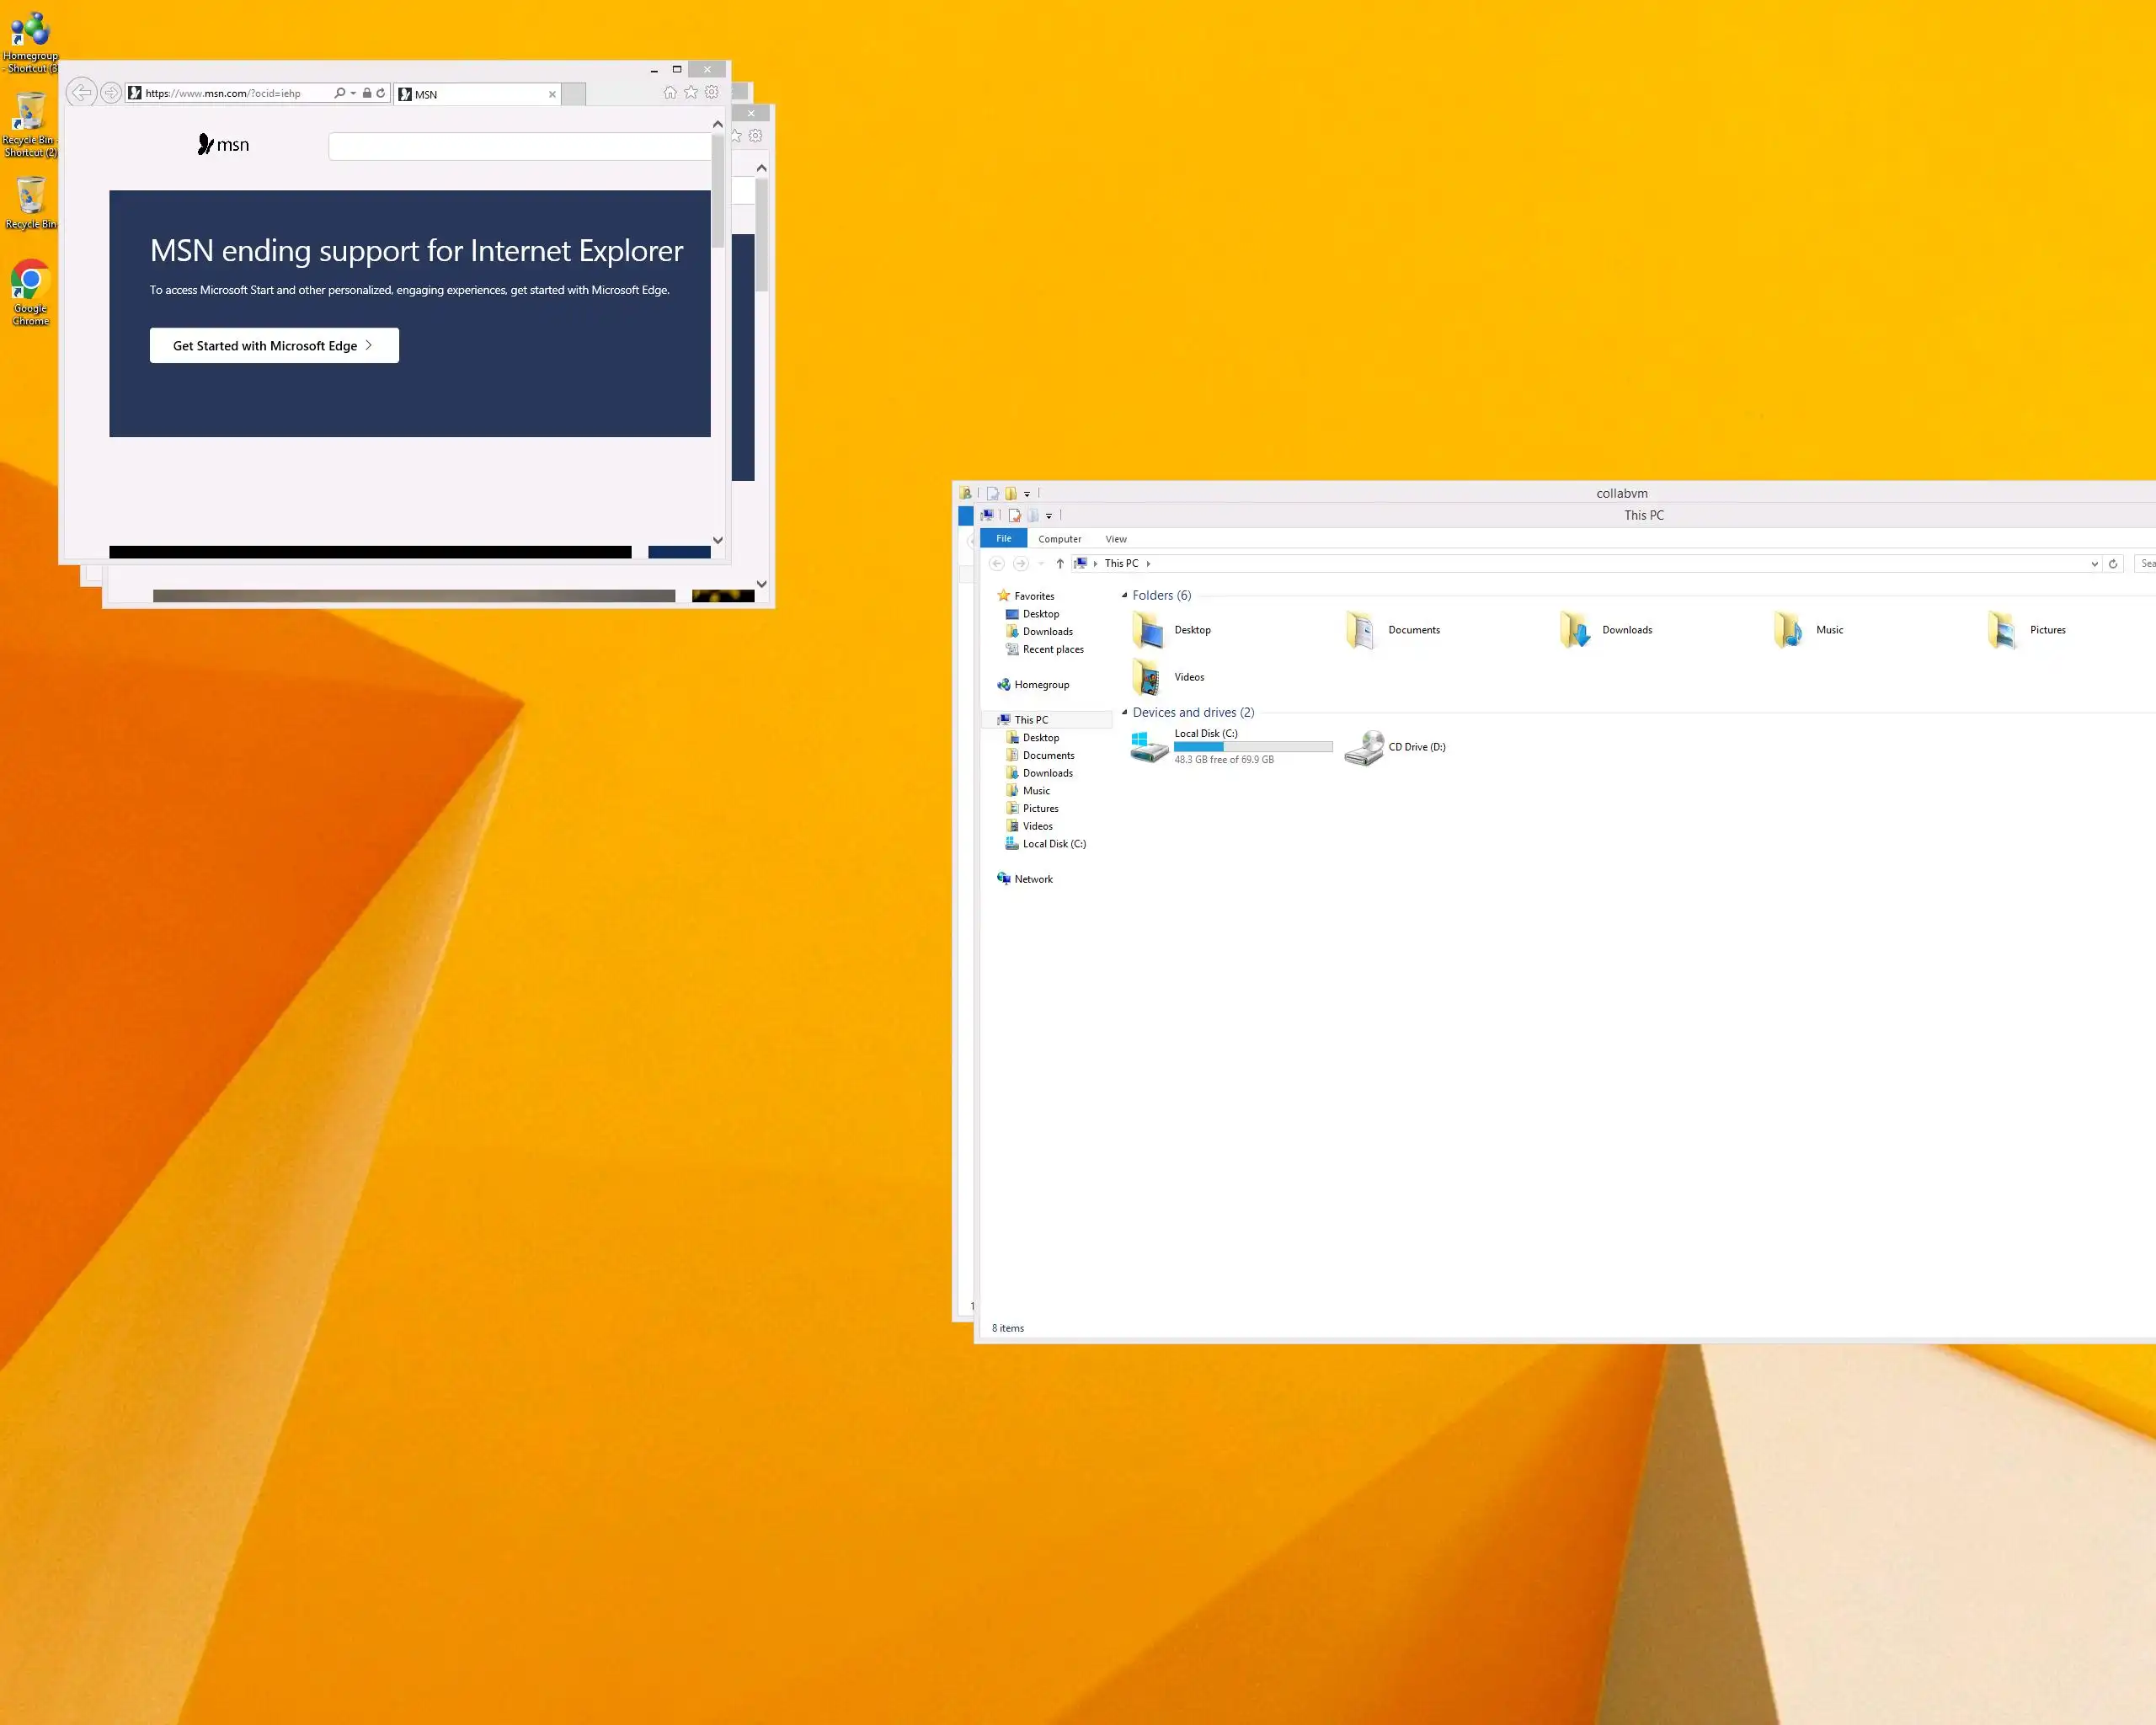Open IE Home page icon

click(670, 93)
